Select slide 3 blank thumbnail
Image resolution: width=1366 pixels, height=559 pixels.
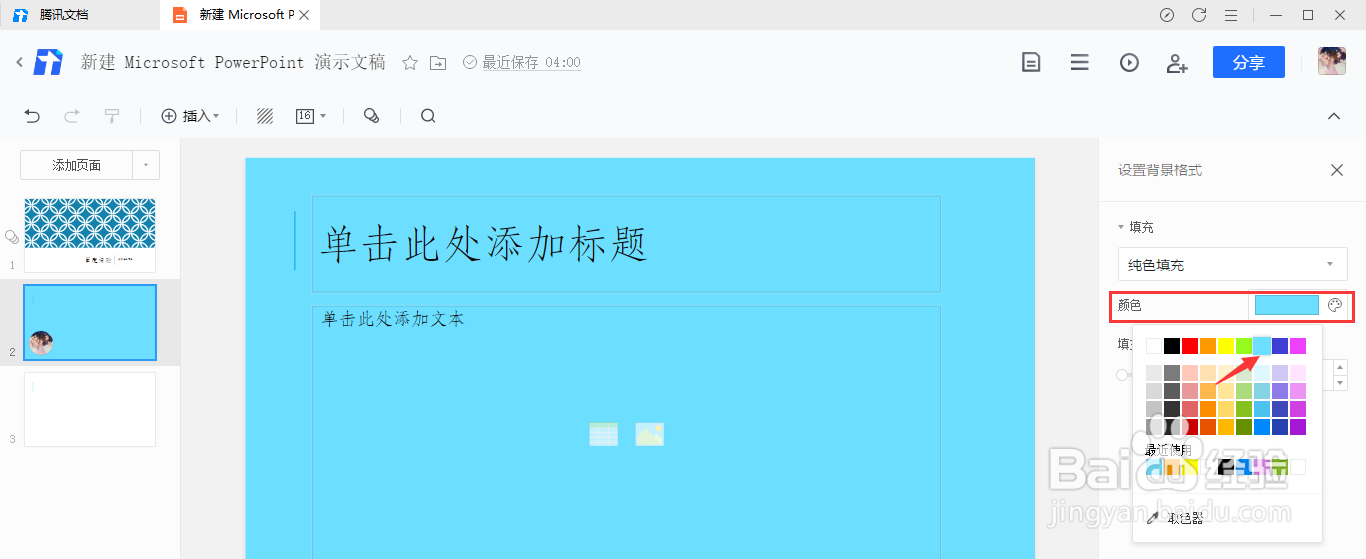[x=90, y=409]
